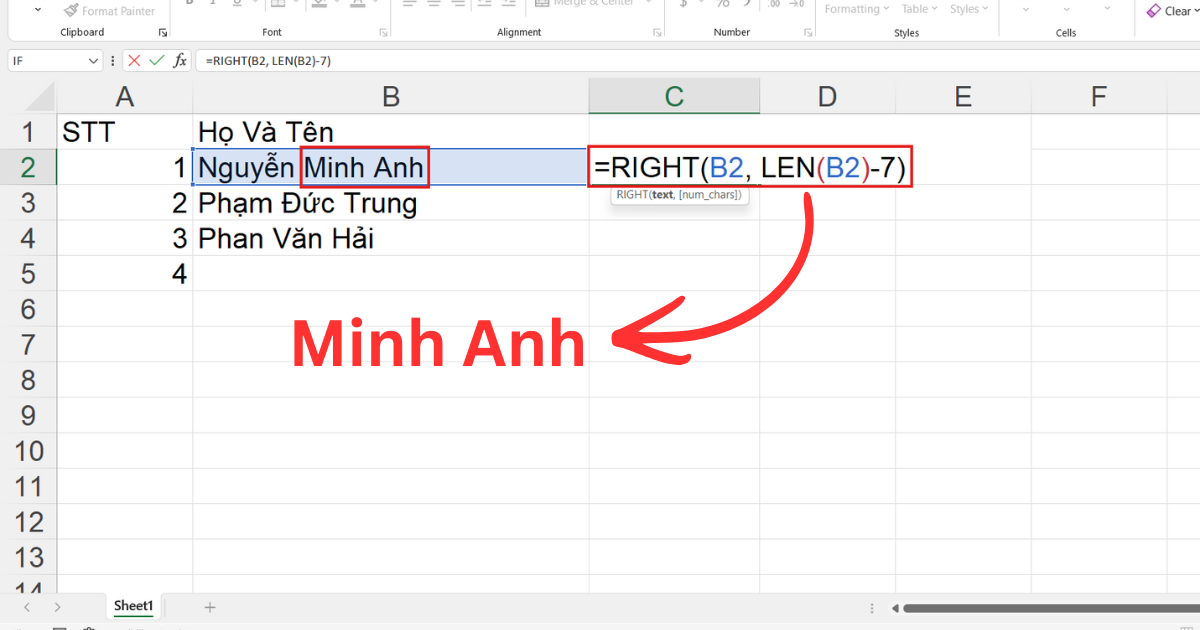The height and width of the screenshot is (630, 1200).
Task: Cancel formula entry using the X button
Action: tap(134, 60)
